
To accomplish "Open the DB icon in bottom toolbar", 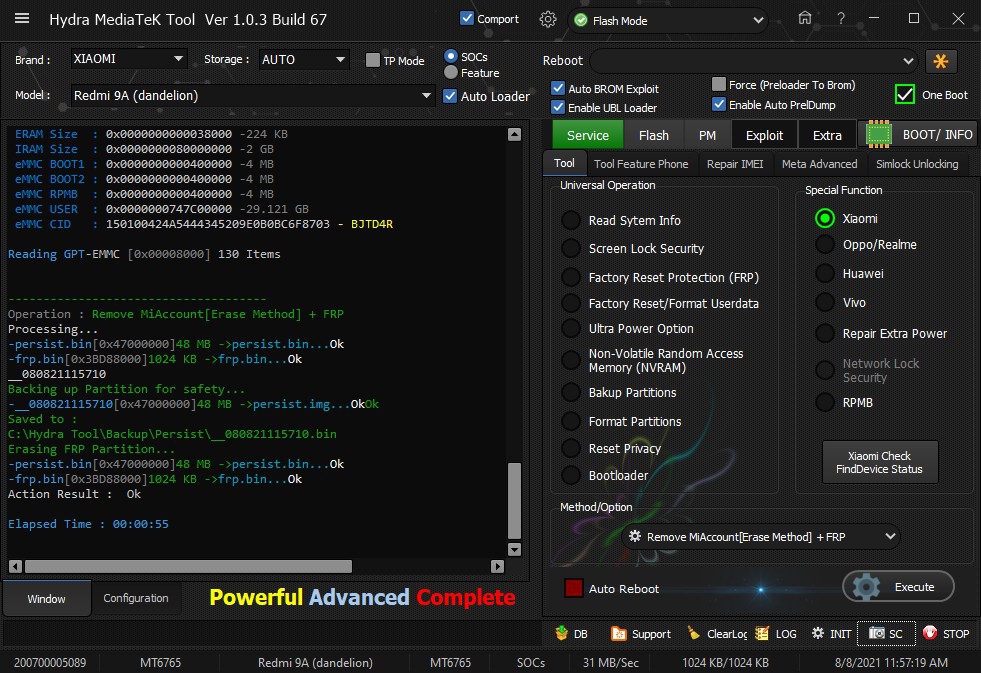I will 561,633.
